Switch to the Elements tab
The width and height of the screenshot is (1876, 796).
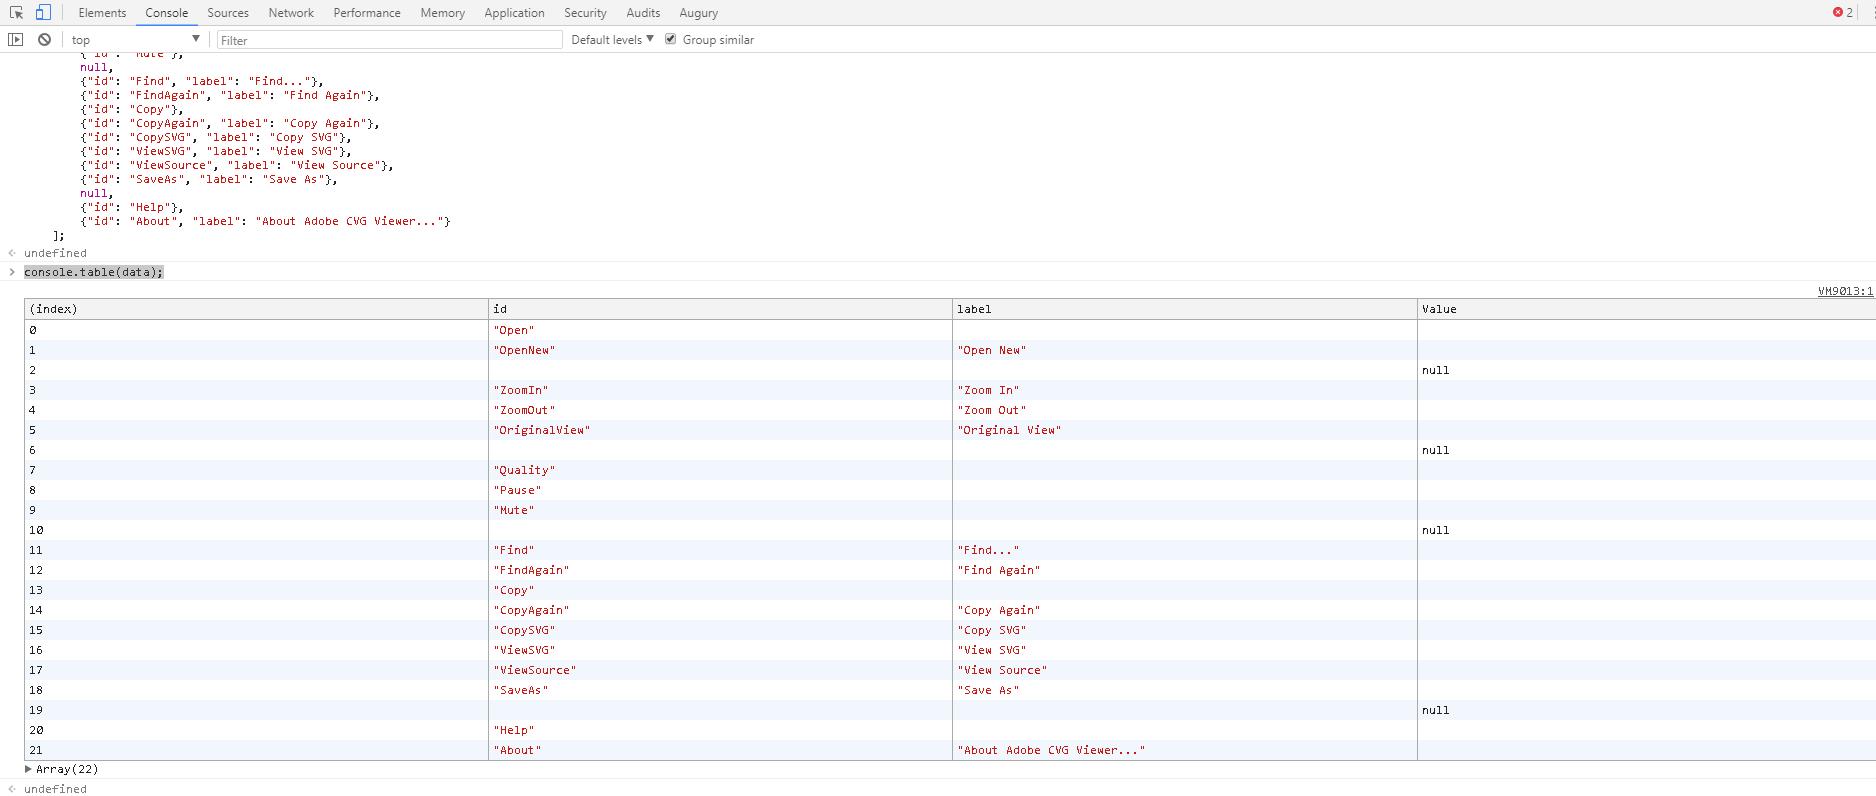point(102,13)
